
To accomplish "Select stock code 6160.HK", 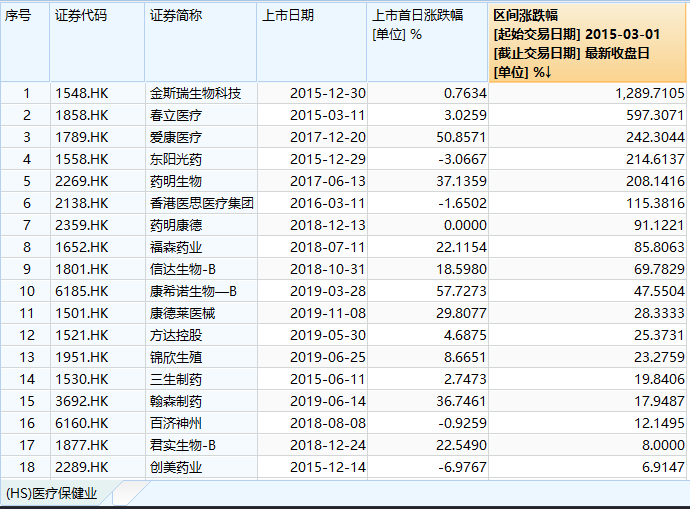I will [x=82, y=423].
